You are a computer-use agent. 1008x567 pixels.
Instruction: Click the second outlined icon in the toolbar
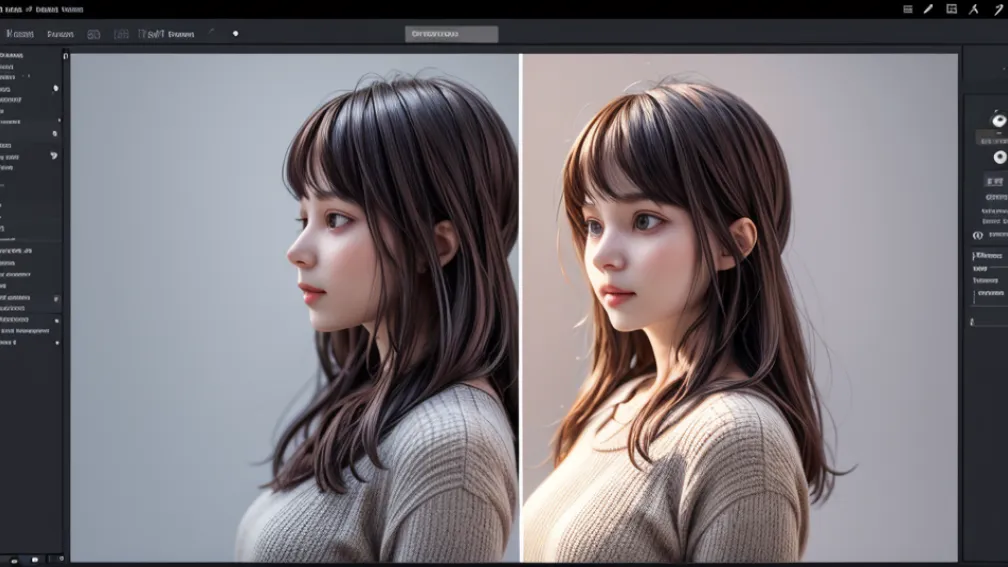click(121, 34)
